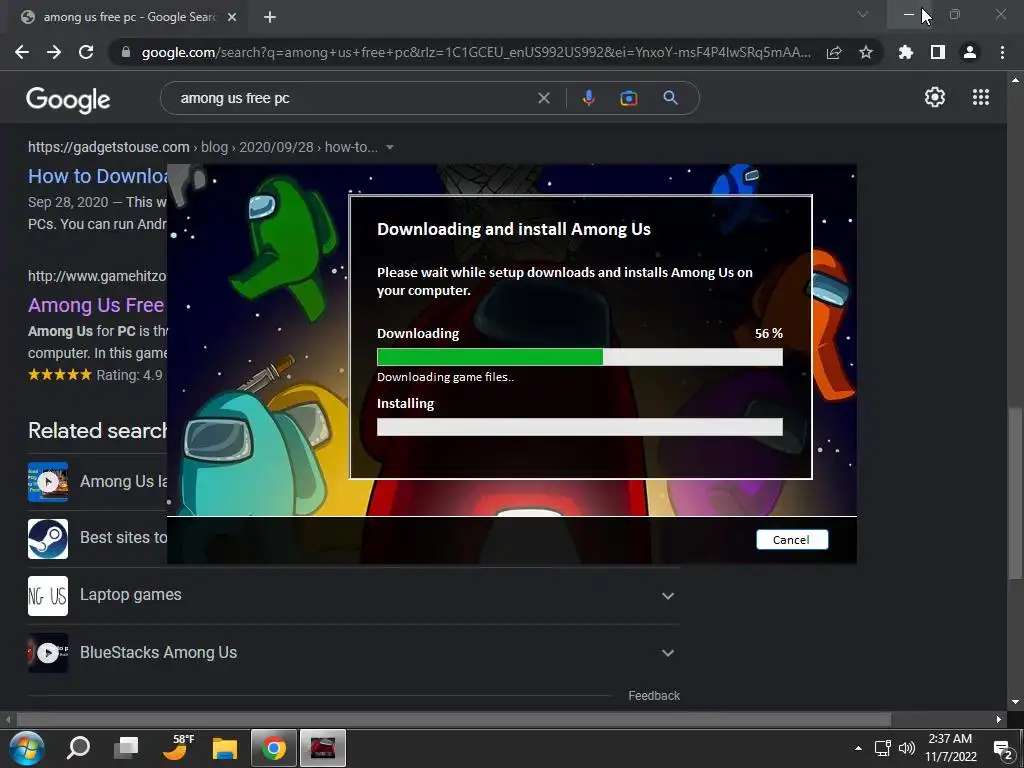Viewport: 1024px width, 768px height.
Task: Open File Explorer from the taskbar
Action: 225,748
